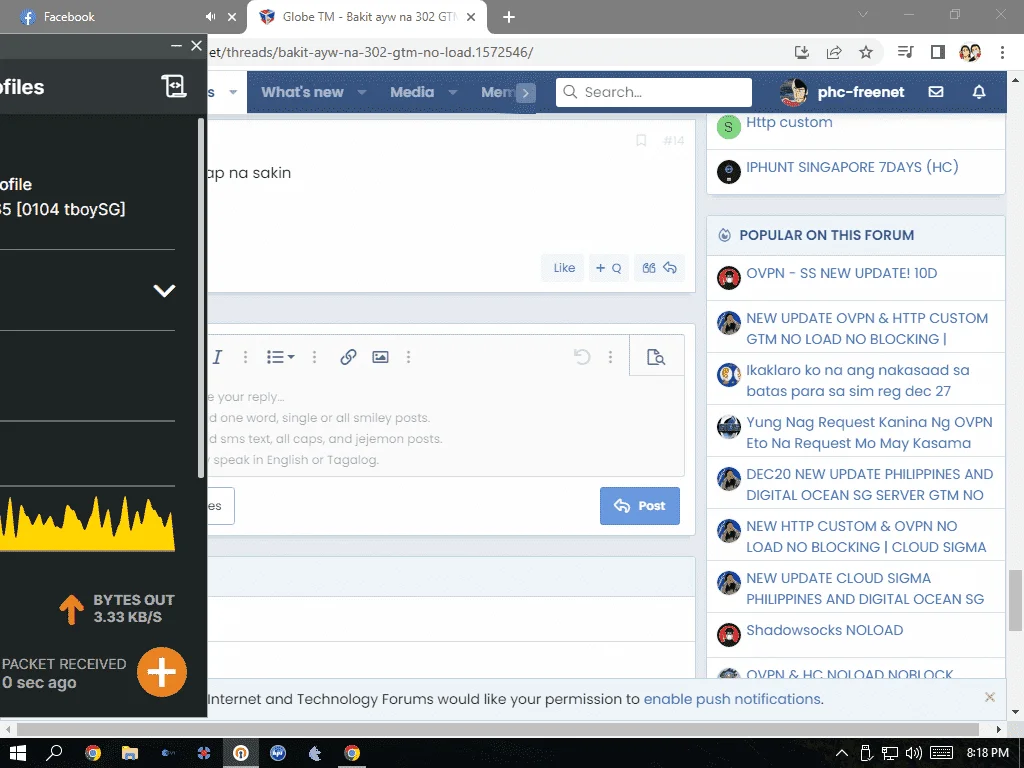Switch to the Facebook browser tab
This screenshot has height=768, width=1024.
pyautogui.click(x=69, y=17)
